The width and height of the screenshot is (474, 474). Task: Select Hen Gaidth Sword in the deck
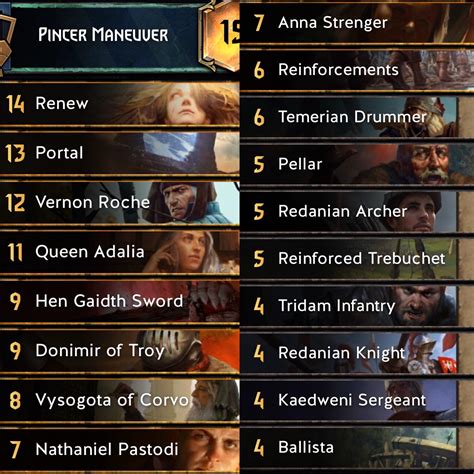tap(120, 301)
